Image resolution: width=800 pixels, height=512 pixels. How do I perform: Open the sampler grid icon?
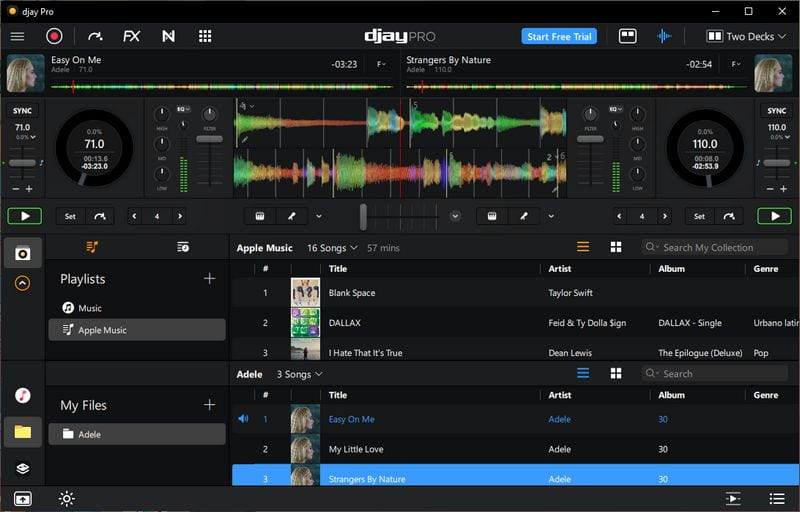[x=205, y=36]
